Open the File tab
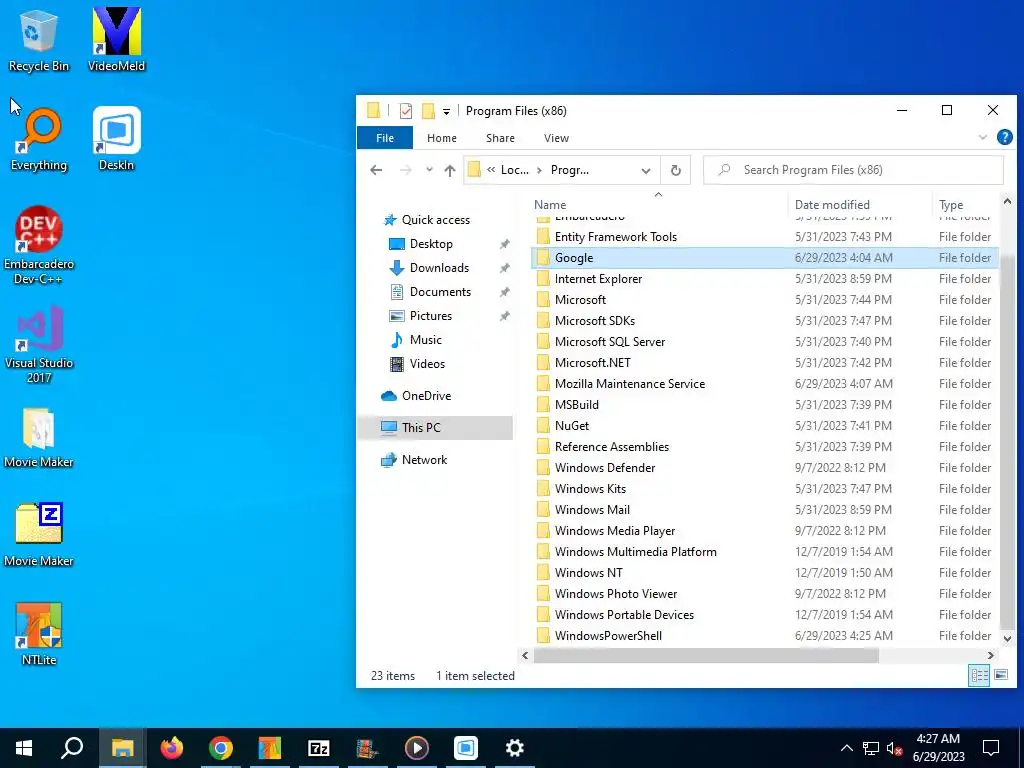Screen dimensions: 1024x768 tap(385, 138)
